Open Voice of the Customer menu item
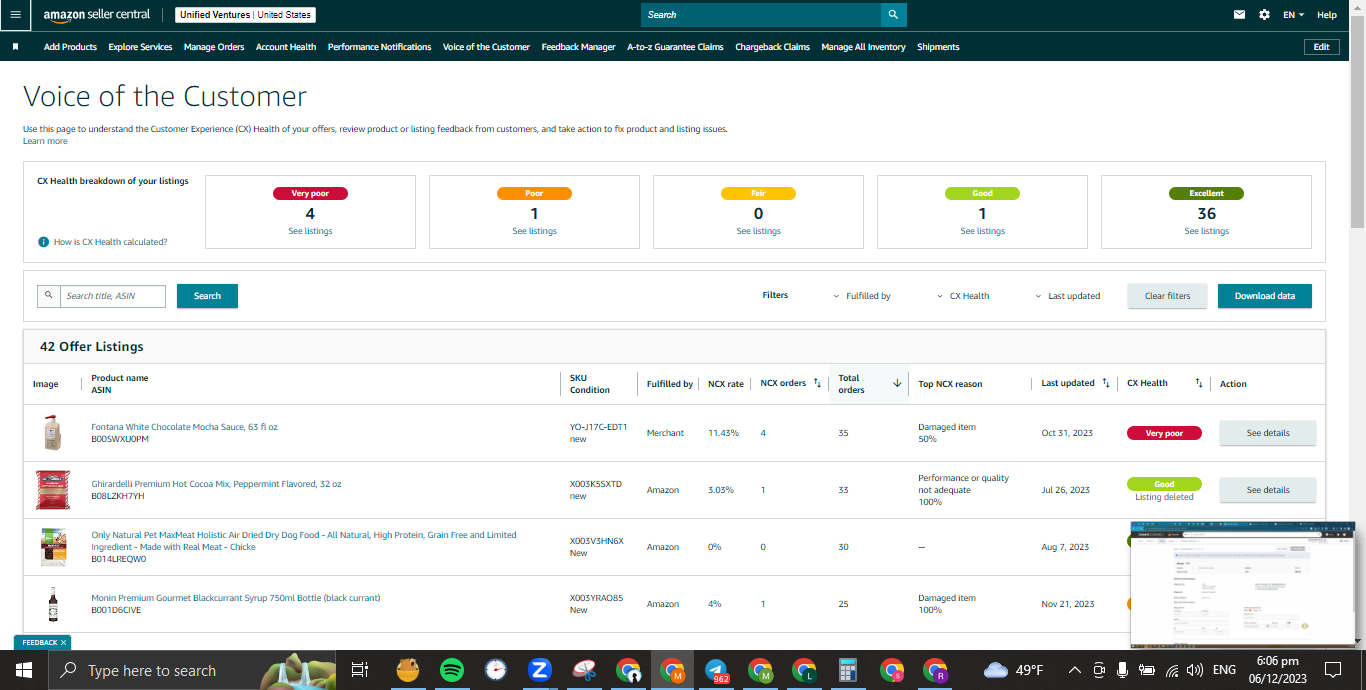 486,47
